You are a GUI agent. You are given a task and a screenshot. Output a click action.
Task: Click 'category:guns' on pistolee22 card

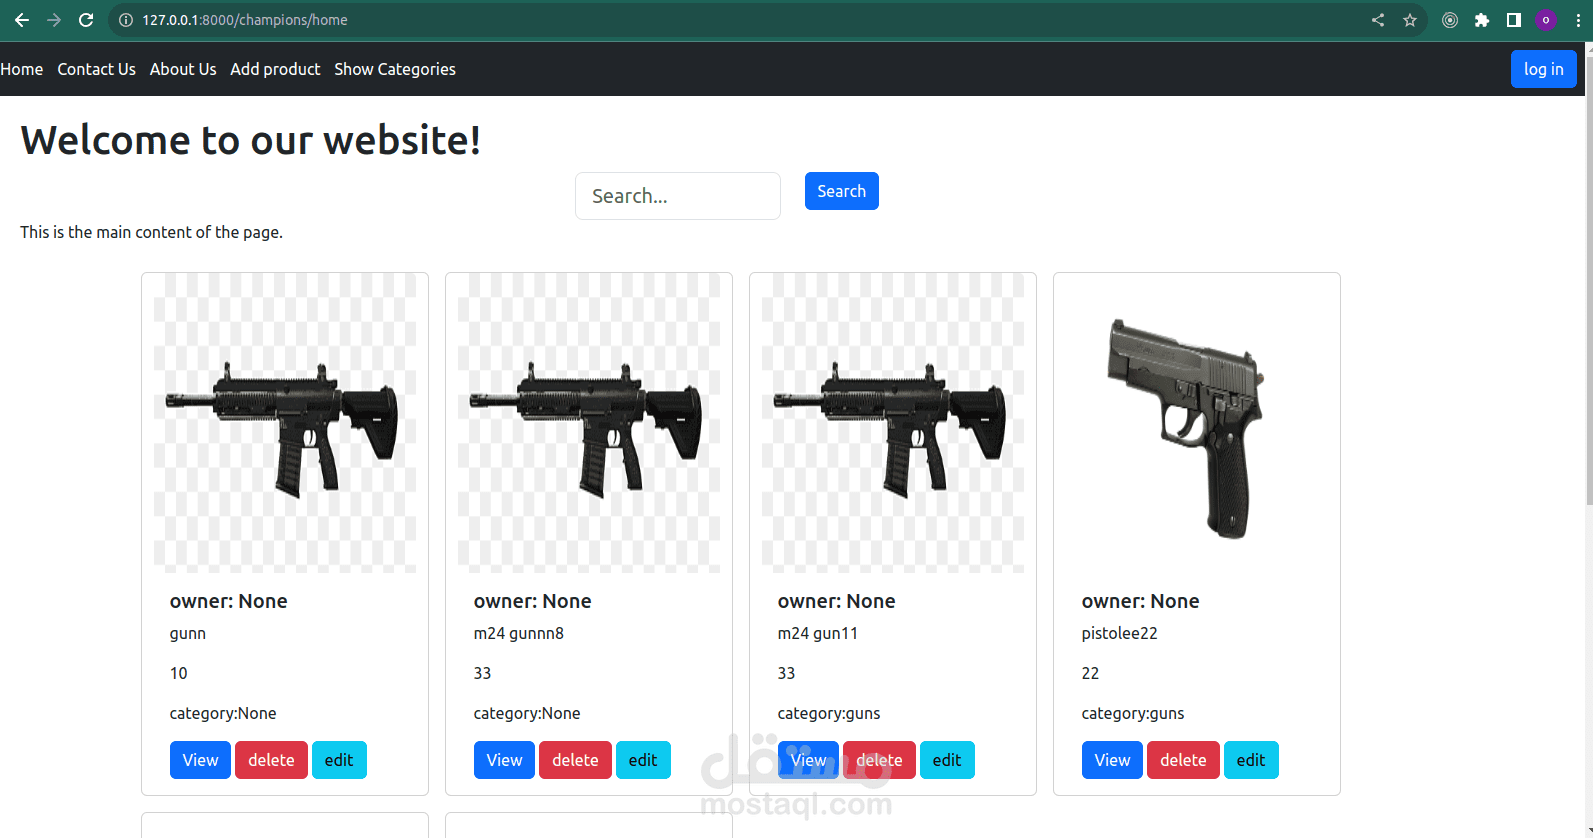tap(1133, 713)
